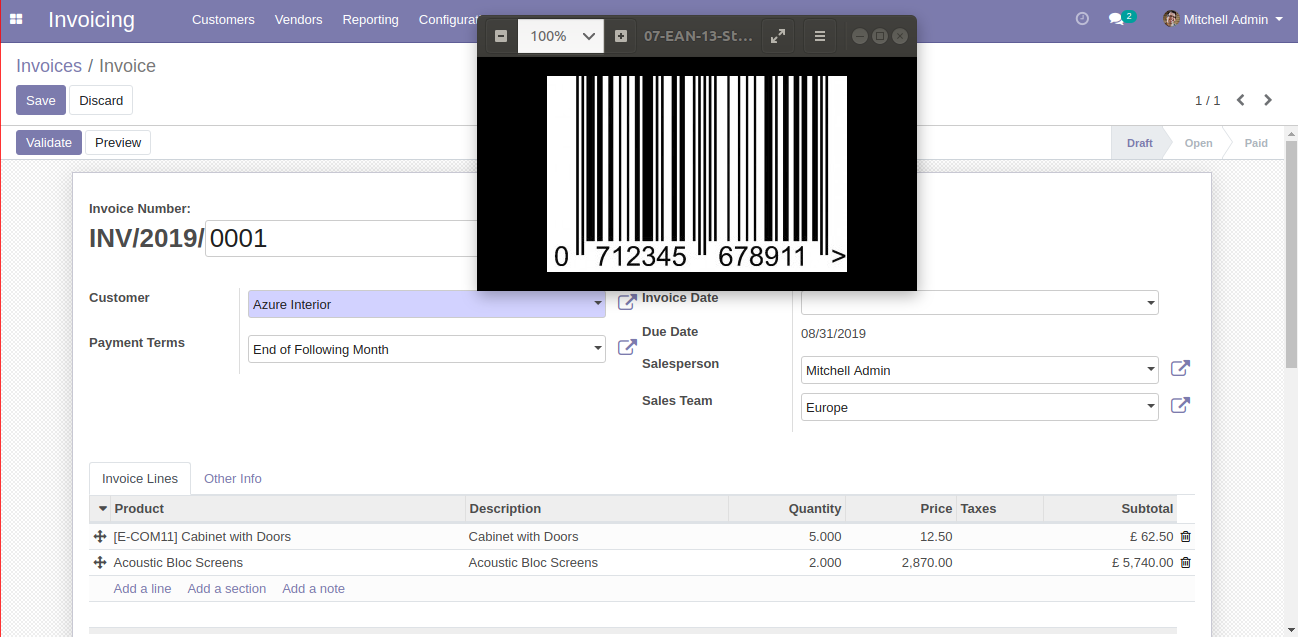Click the 5.000 quantity cell
This screenshot has height=637, width=1298.
point(787,537)
